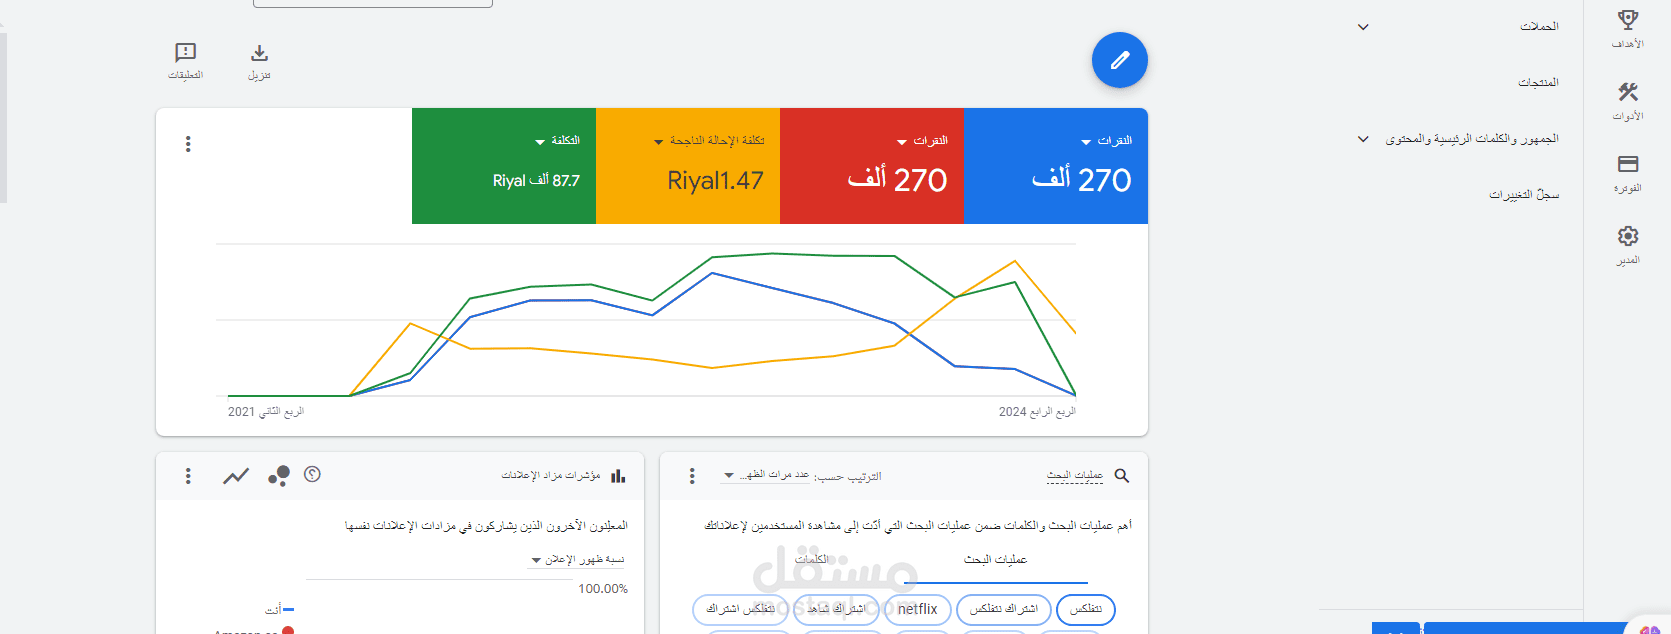Open metric dropdown on the blue النقرات tile
Screen dimensions: 1671x634
click(x=1086, y=142)
